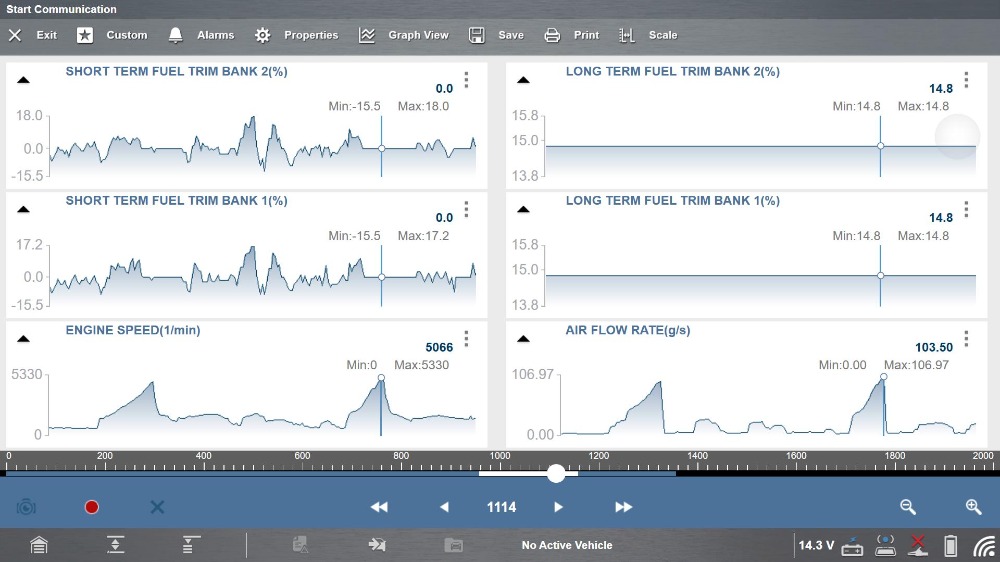The height and width of the screenshot is (562, 1000).
Task: Click the Save button
Action: point(497,35)
